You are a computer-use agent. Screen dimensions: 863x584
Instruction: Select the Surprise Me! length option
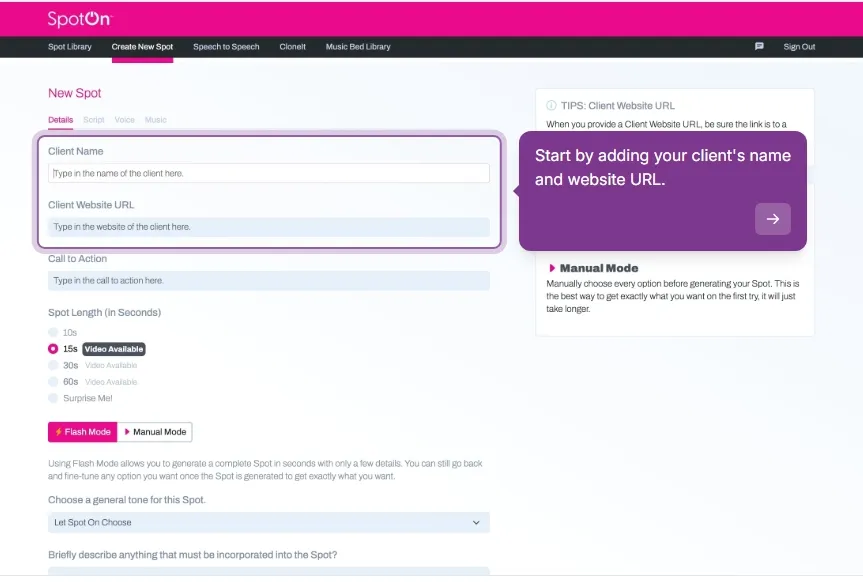coord(53,398)
